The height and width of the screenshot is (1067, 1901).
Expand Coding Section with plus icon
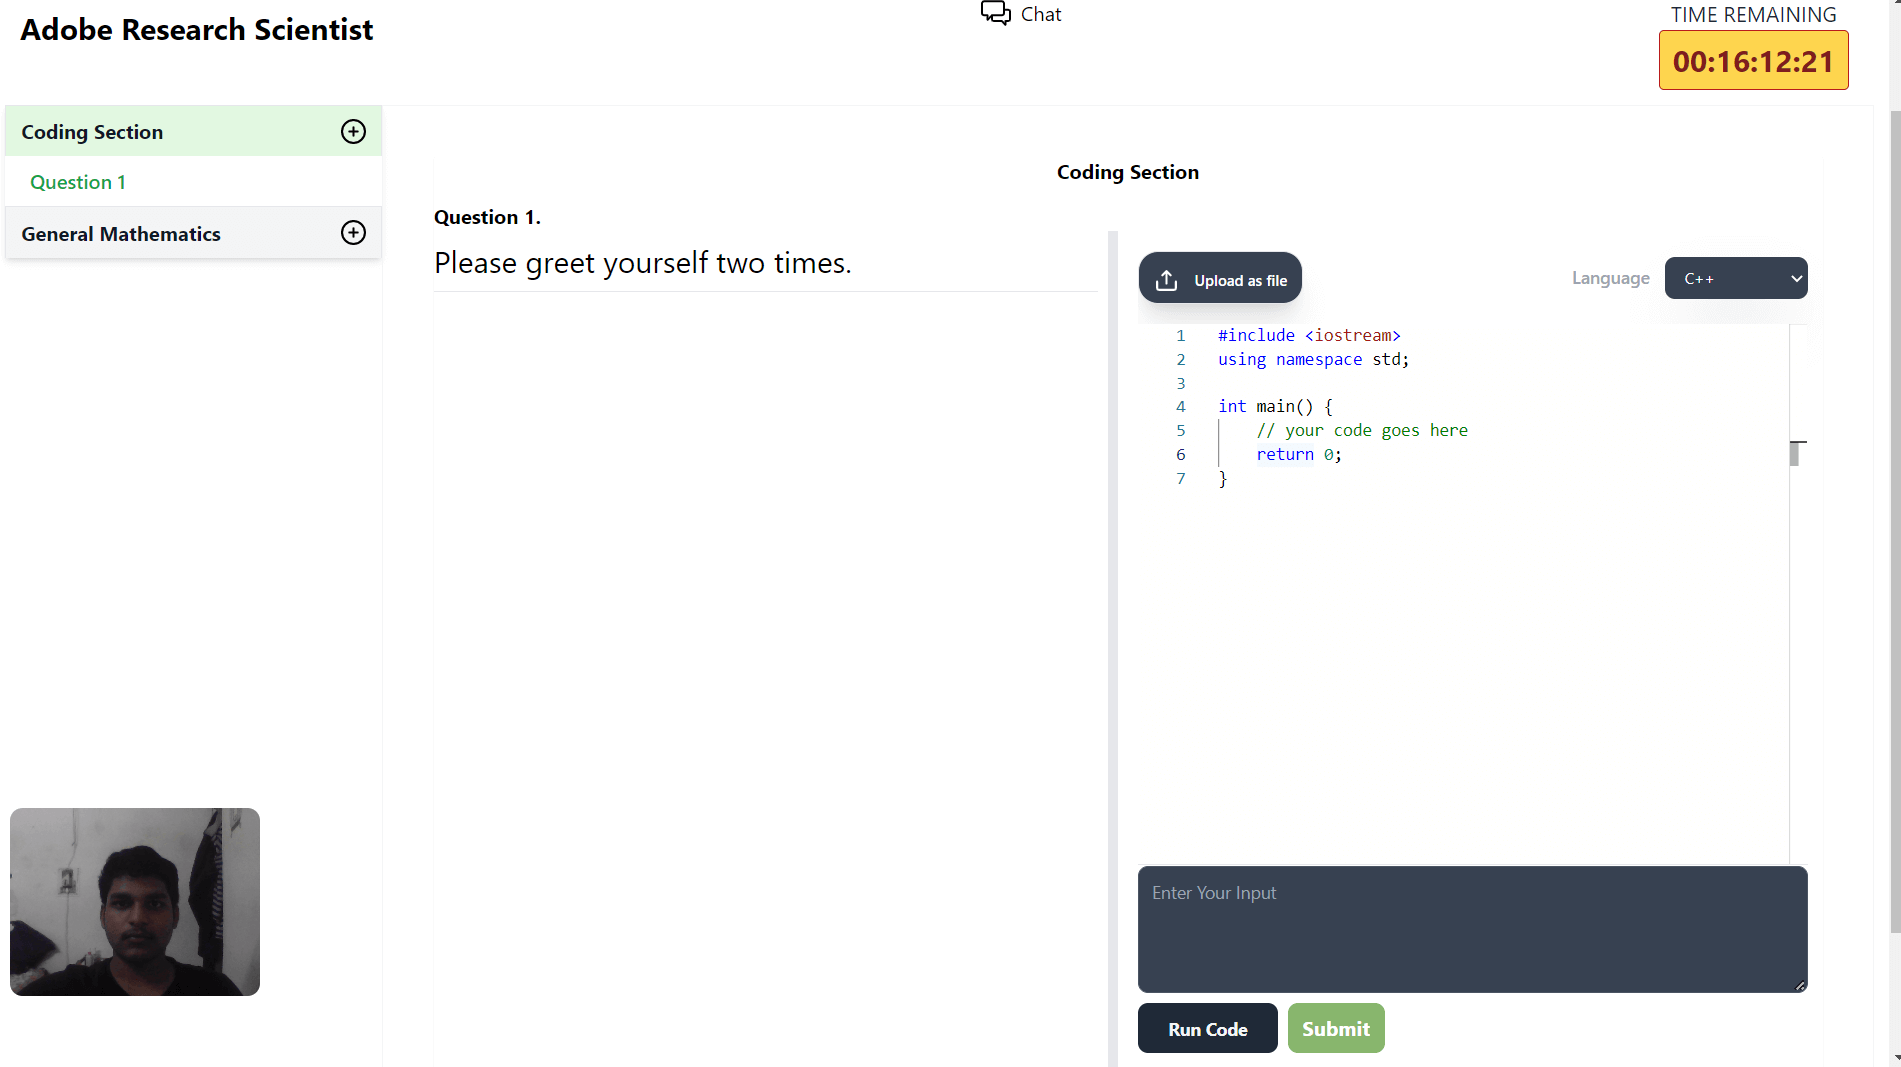pyautogui.click(x=353, y=132)
